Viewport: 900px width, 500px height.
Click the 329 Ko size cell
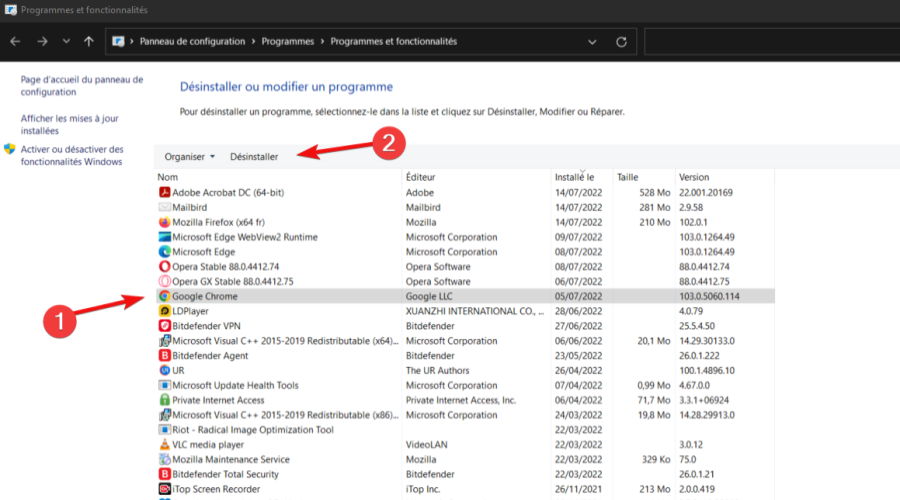[x=656, y=459]
